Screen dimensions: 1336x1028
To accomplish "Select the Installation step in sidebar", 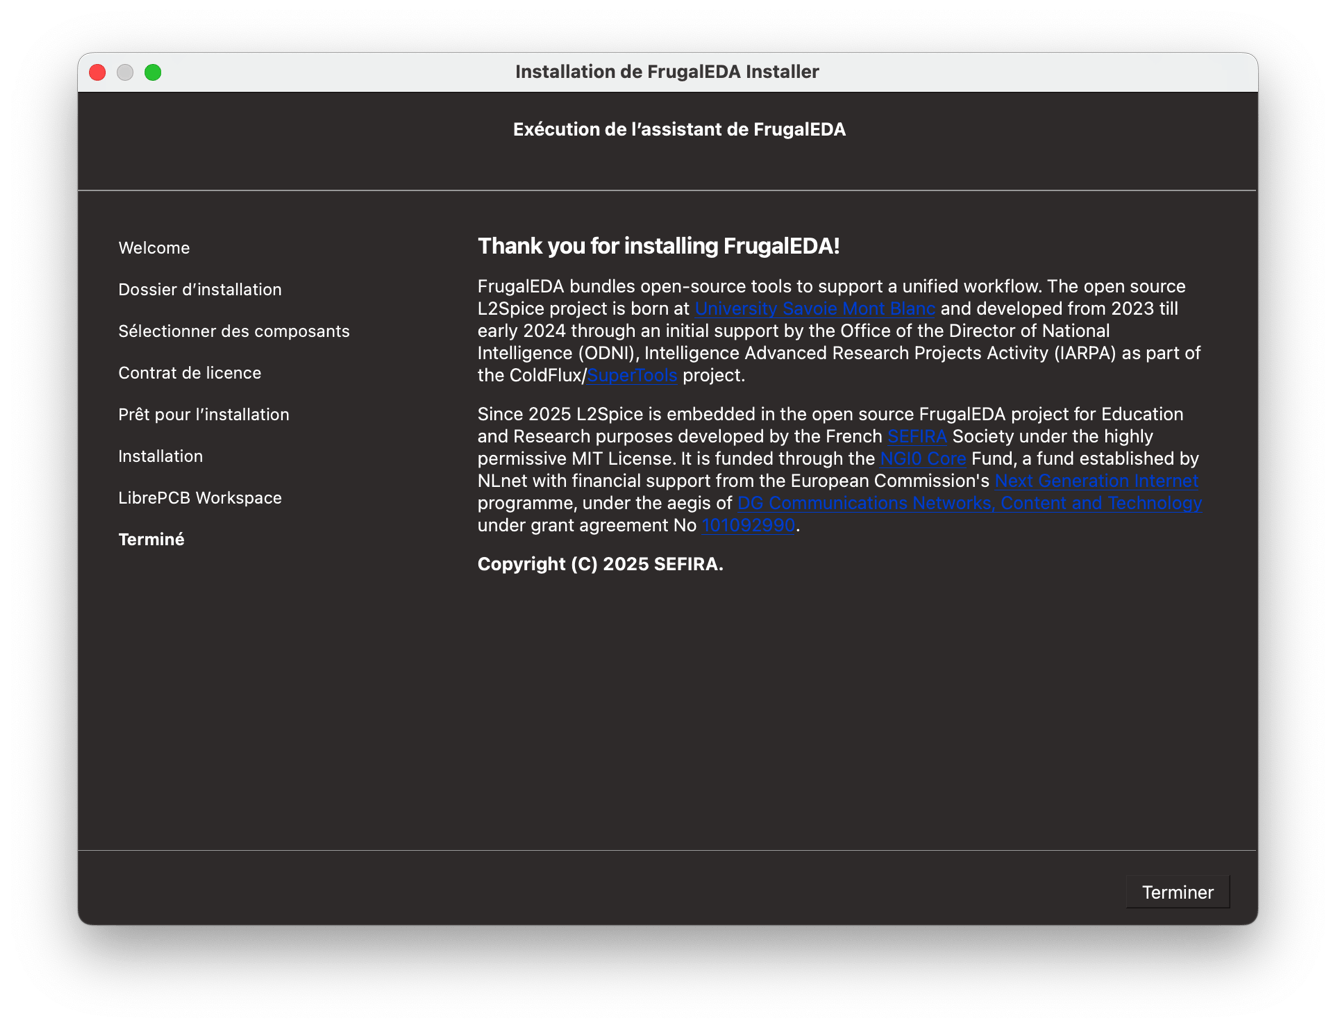I will [161, 456].
